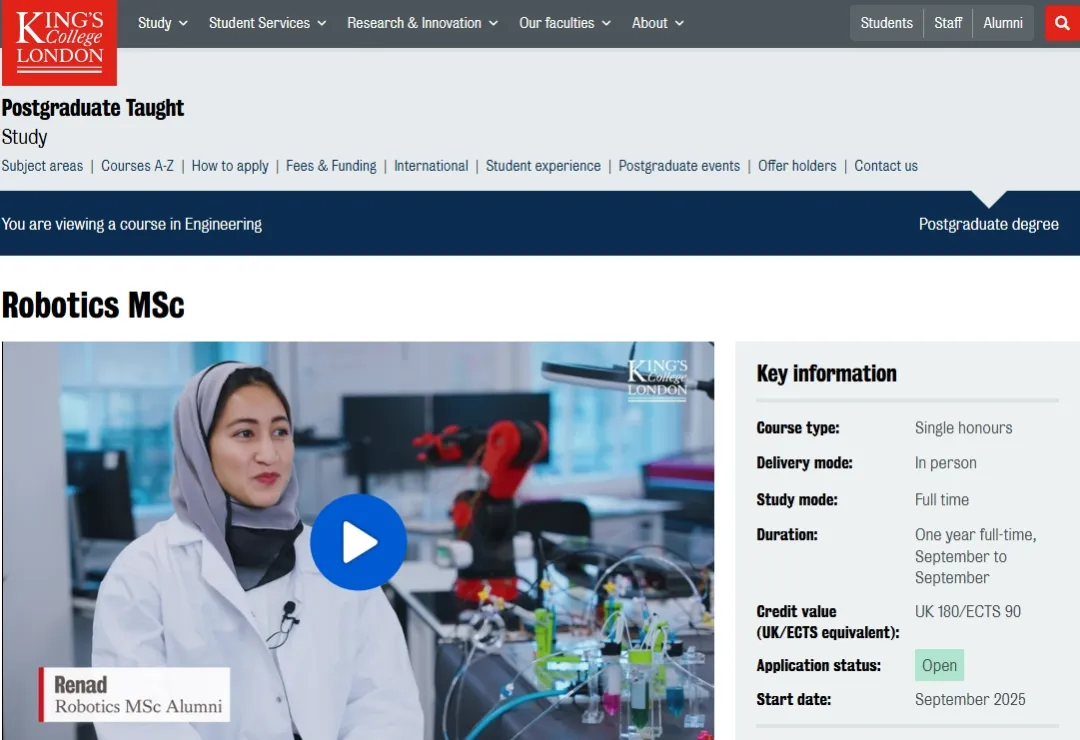Open the Staff portal link
This screenshot has height=740, width=1080.
pyautogui.click(x=948, y=23)
